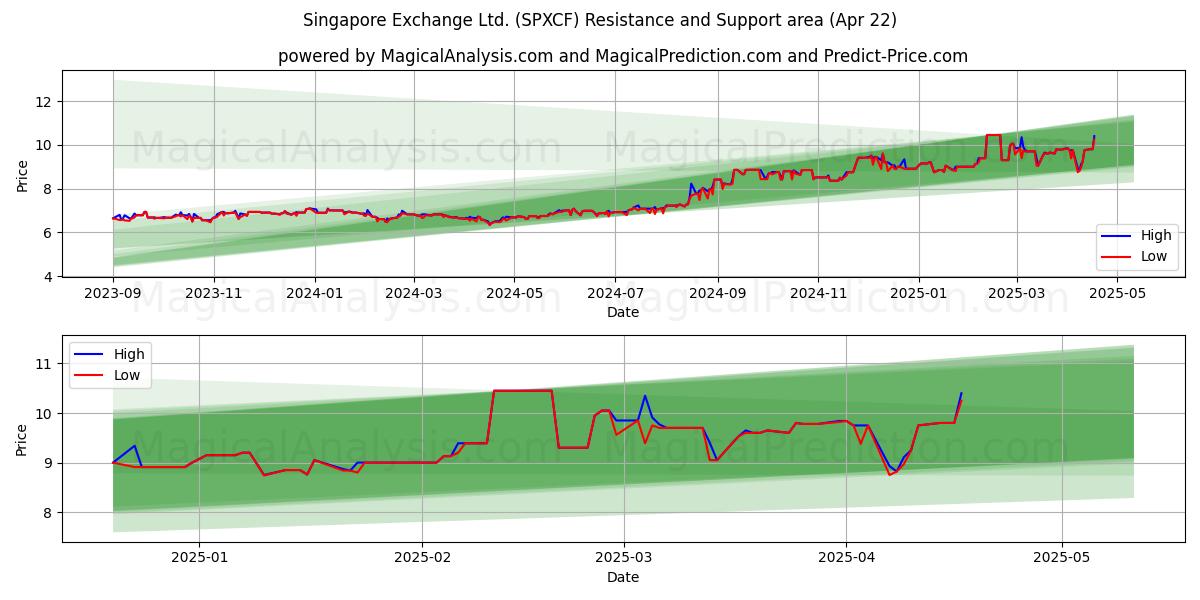
Task: Click the top chart y-axis value '12'
Action: pyautogui.click(x=46, y=102)
